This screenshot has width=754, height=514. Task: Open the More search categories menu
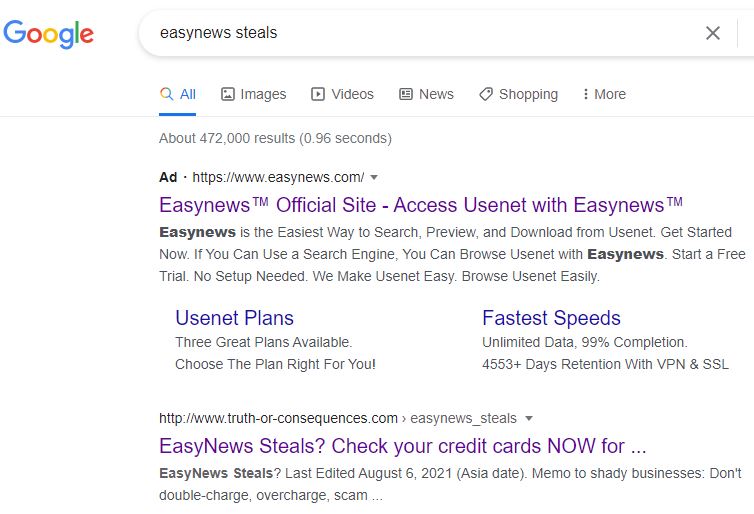pos(604,94)
